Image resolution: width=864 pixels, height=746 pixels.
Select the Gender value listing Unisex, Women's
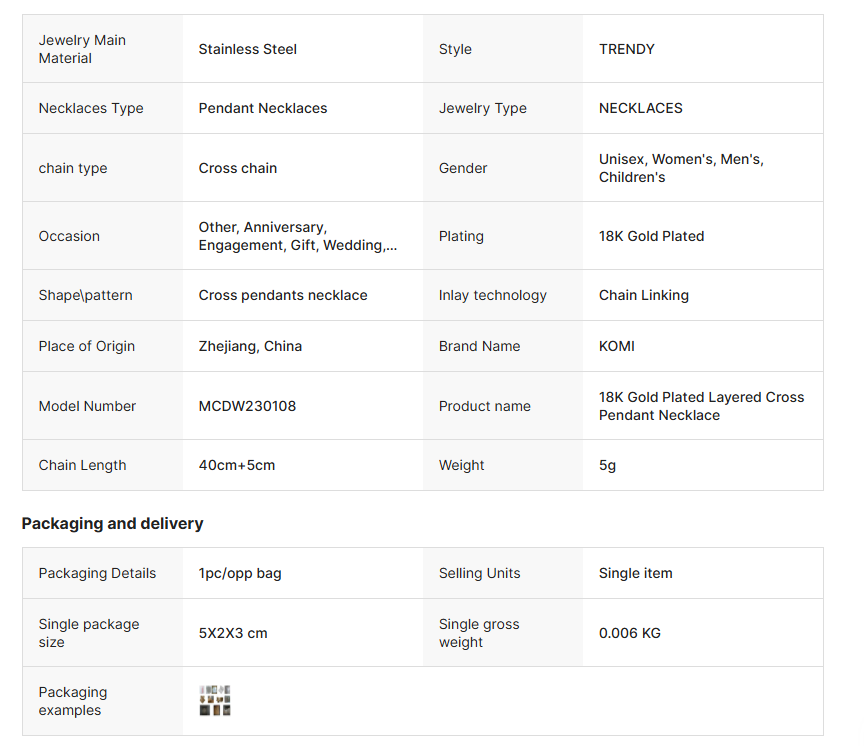tap(681, 168)
